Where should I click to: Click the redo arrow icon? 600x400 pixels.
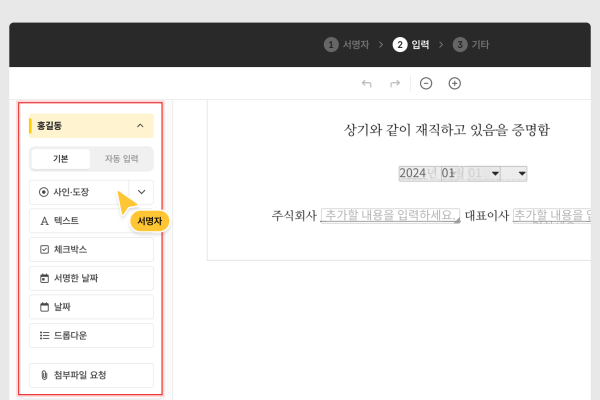[395, 83]
